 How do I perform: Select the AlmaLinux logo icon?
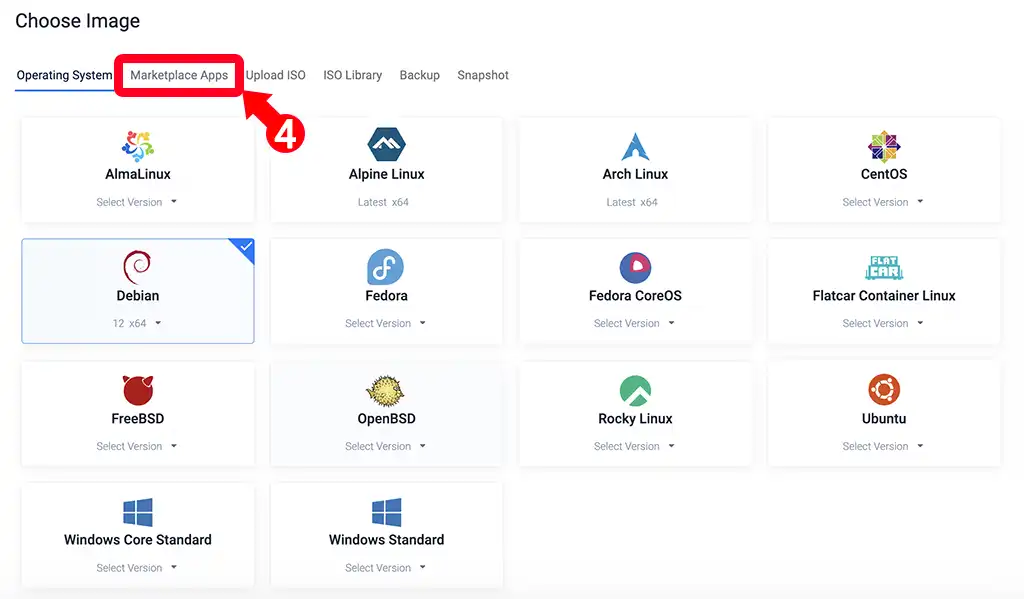coord(138,146)
